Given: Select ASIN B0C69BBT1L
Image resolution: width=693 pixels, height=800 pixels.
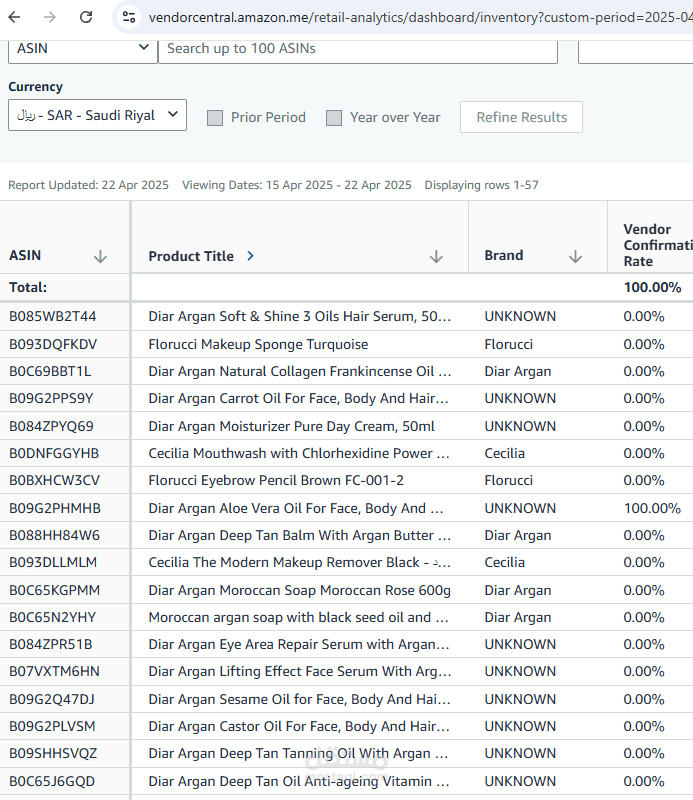Looking at the screenshot, I should (x=50, y=371).
